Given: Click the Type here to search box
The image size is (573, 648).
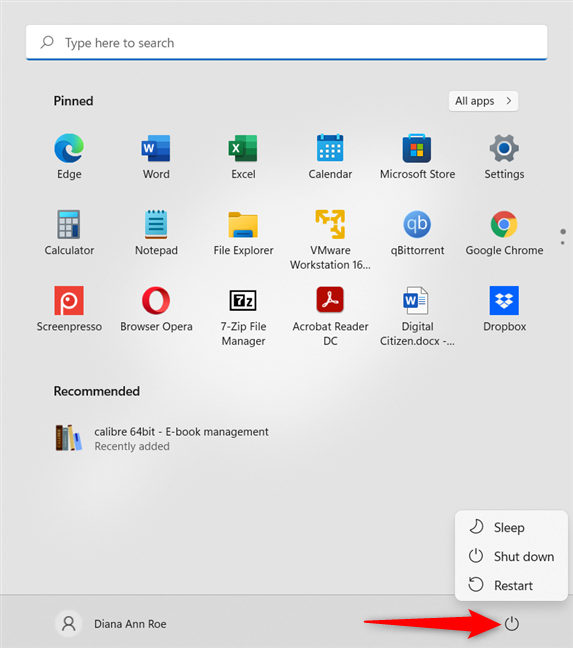Looking at the screenshot, I should click(x=286, y=42).
